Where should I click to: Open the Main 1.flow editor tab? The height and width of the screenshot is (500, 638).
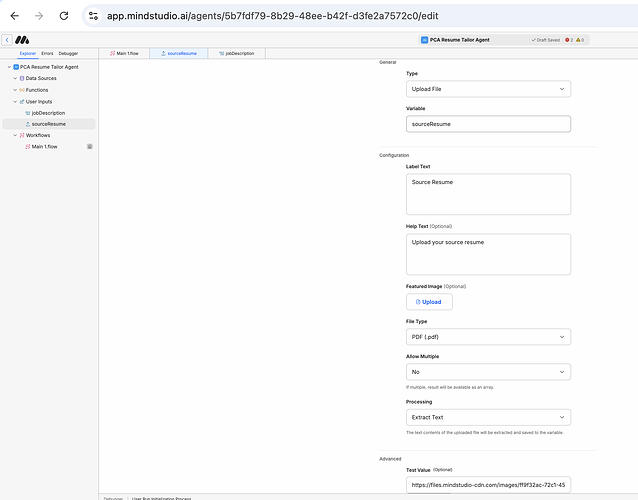[125, 53]
